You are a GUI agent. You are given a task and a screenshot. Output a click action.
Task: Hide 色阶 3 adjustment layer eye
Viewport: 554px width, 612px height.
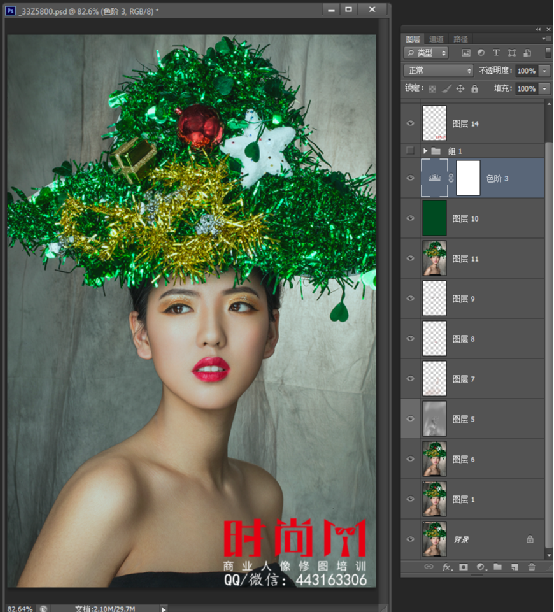point(410,178)
